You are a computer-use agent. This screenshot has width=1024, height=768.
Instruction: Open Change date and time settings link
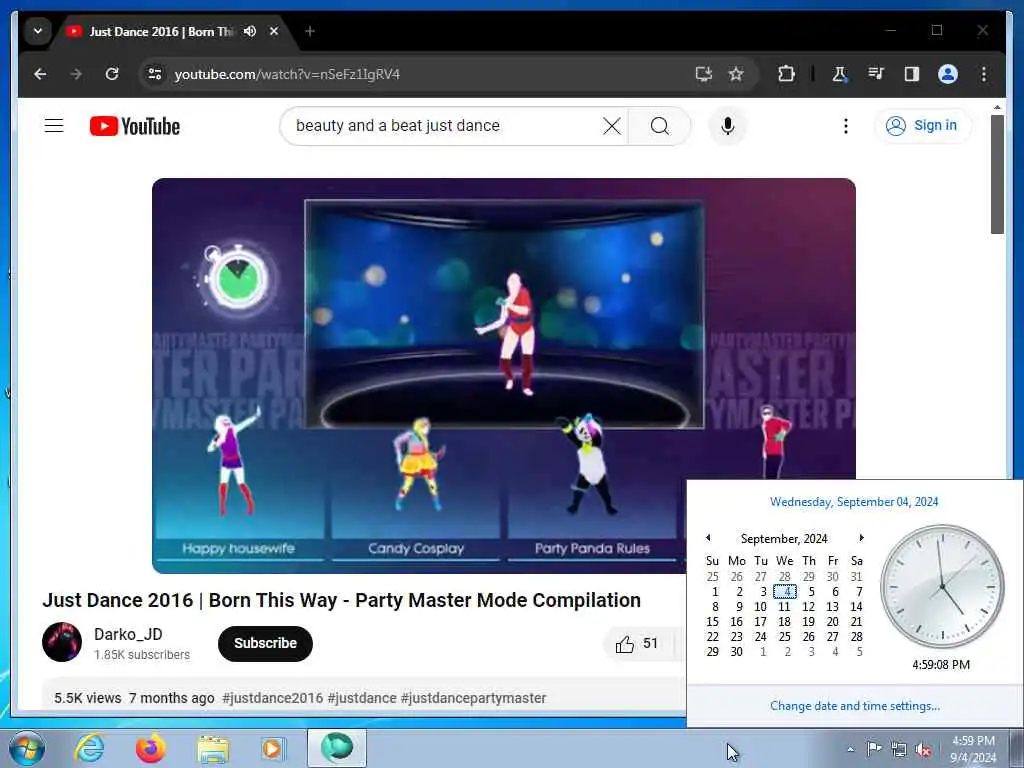click(855, 706)
